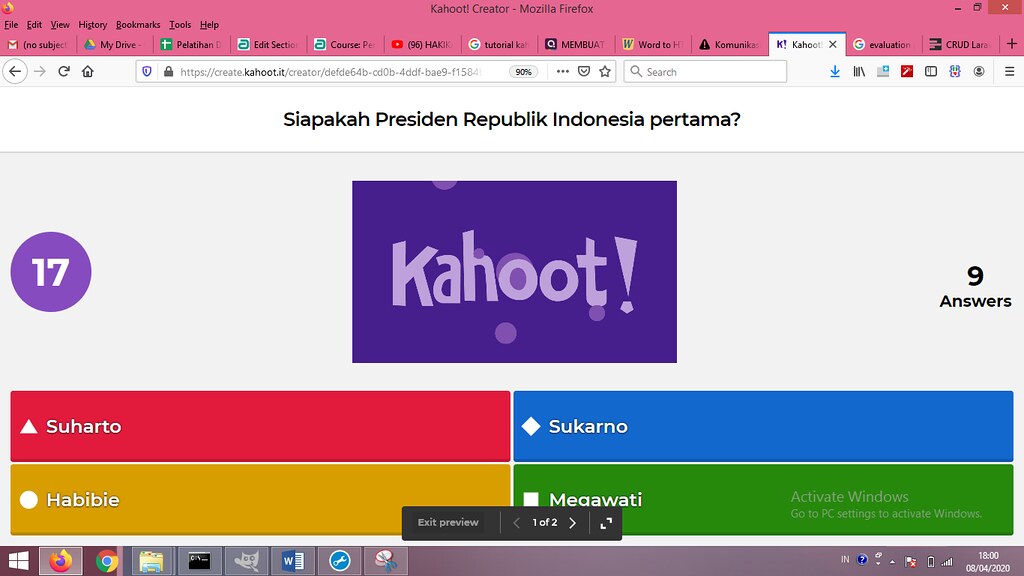Open the Bookmarks menu
The height and width of the screenshot is (576, 1024).
[138, 25]
